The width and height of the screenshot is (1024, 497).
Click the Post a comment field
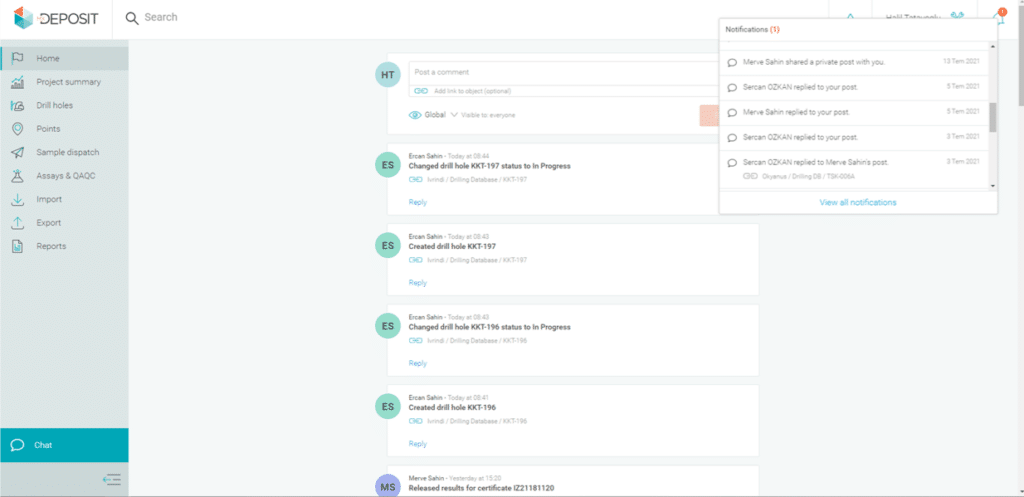tap(560, 72)
